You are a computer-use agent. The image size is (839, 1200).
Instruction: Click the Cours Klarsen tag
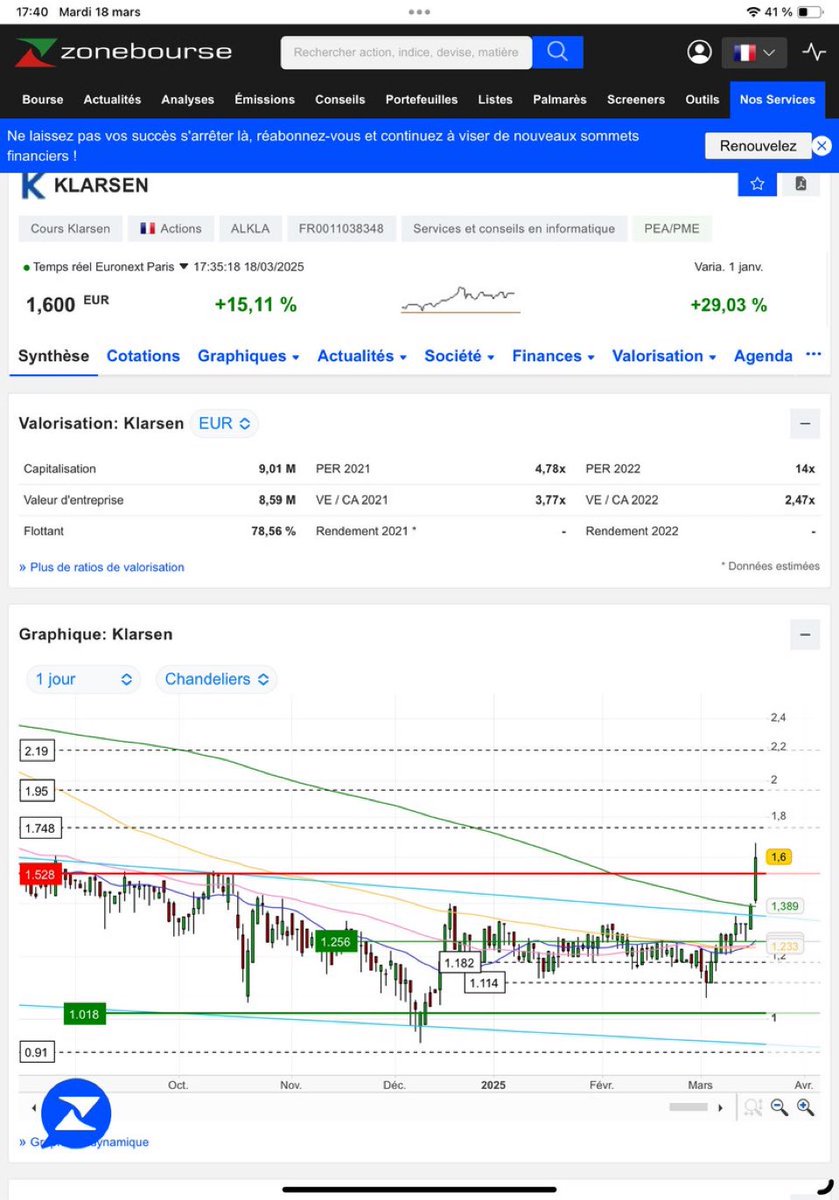(70, 228)
